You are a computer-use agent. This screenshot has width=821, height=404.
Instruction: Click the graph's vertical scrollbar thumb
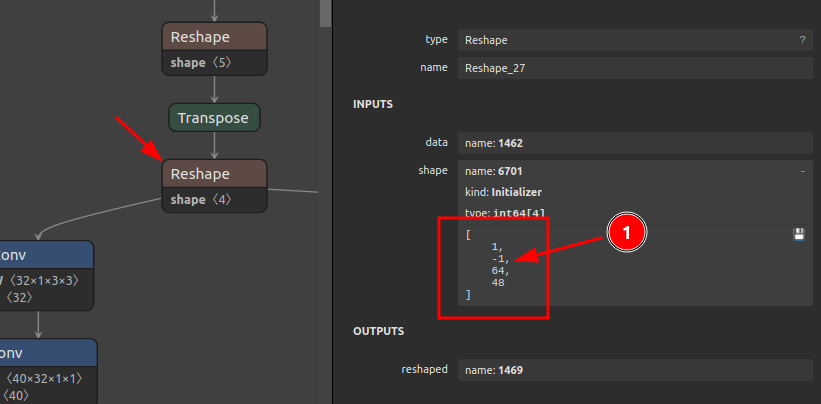coord(326,13)
